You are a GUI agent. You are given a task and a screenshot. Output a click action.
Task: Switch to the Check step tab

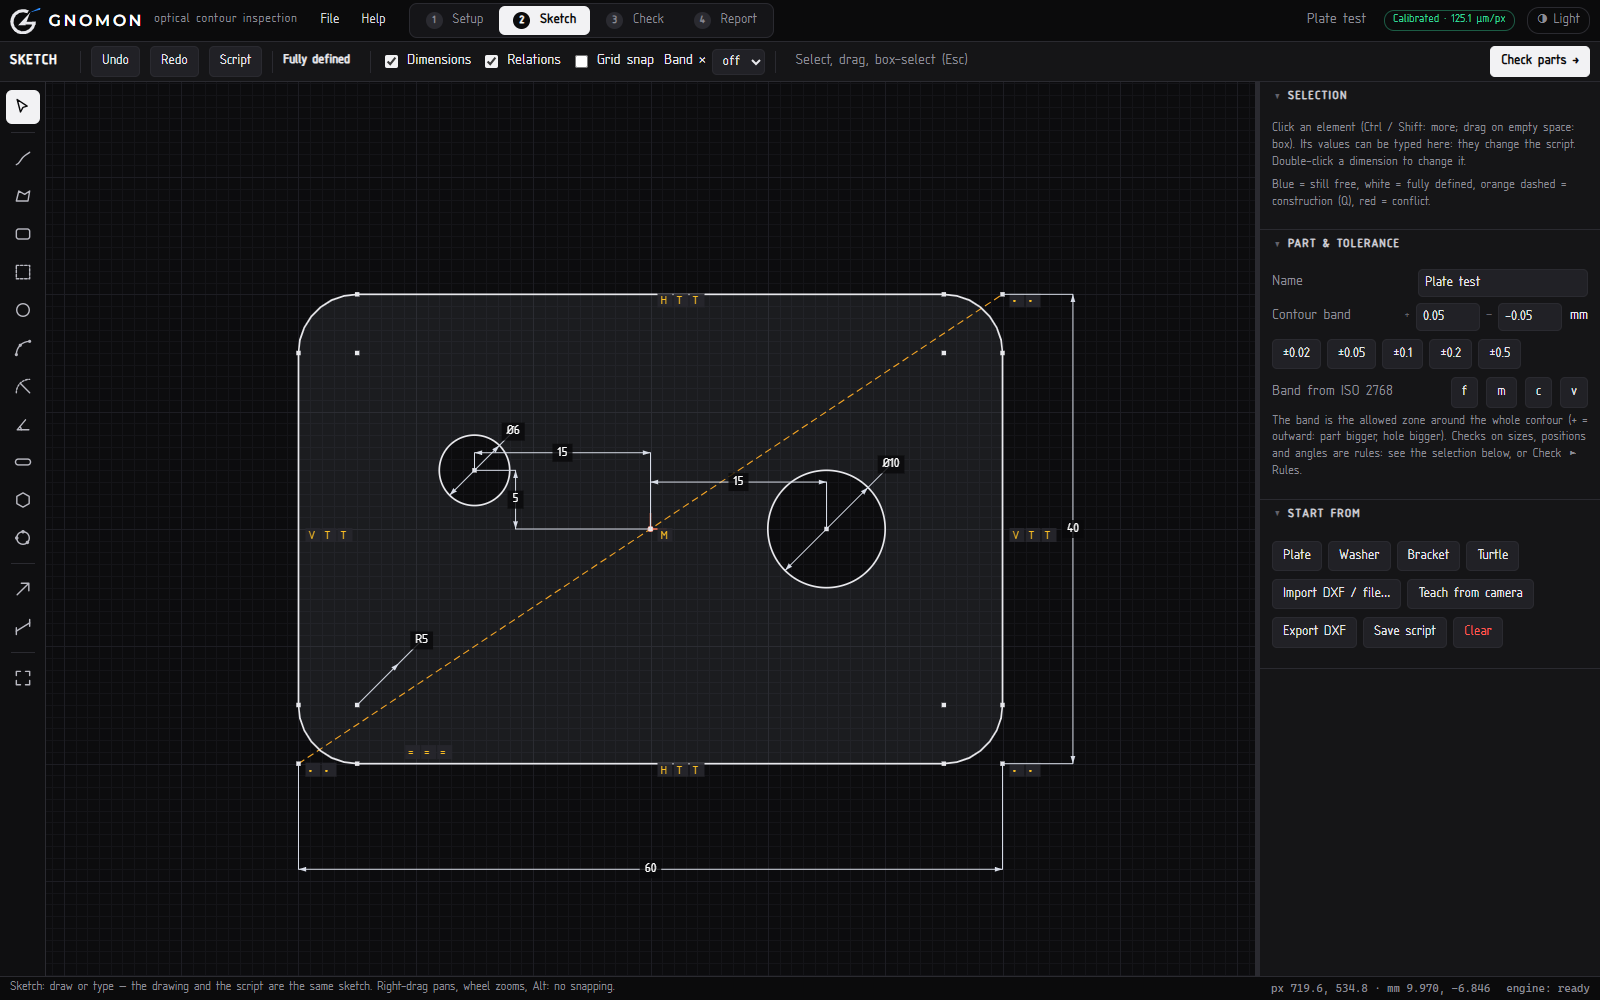click(x=636, y=20)
